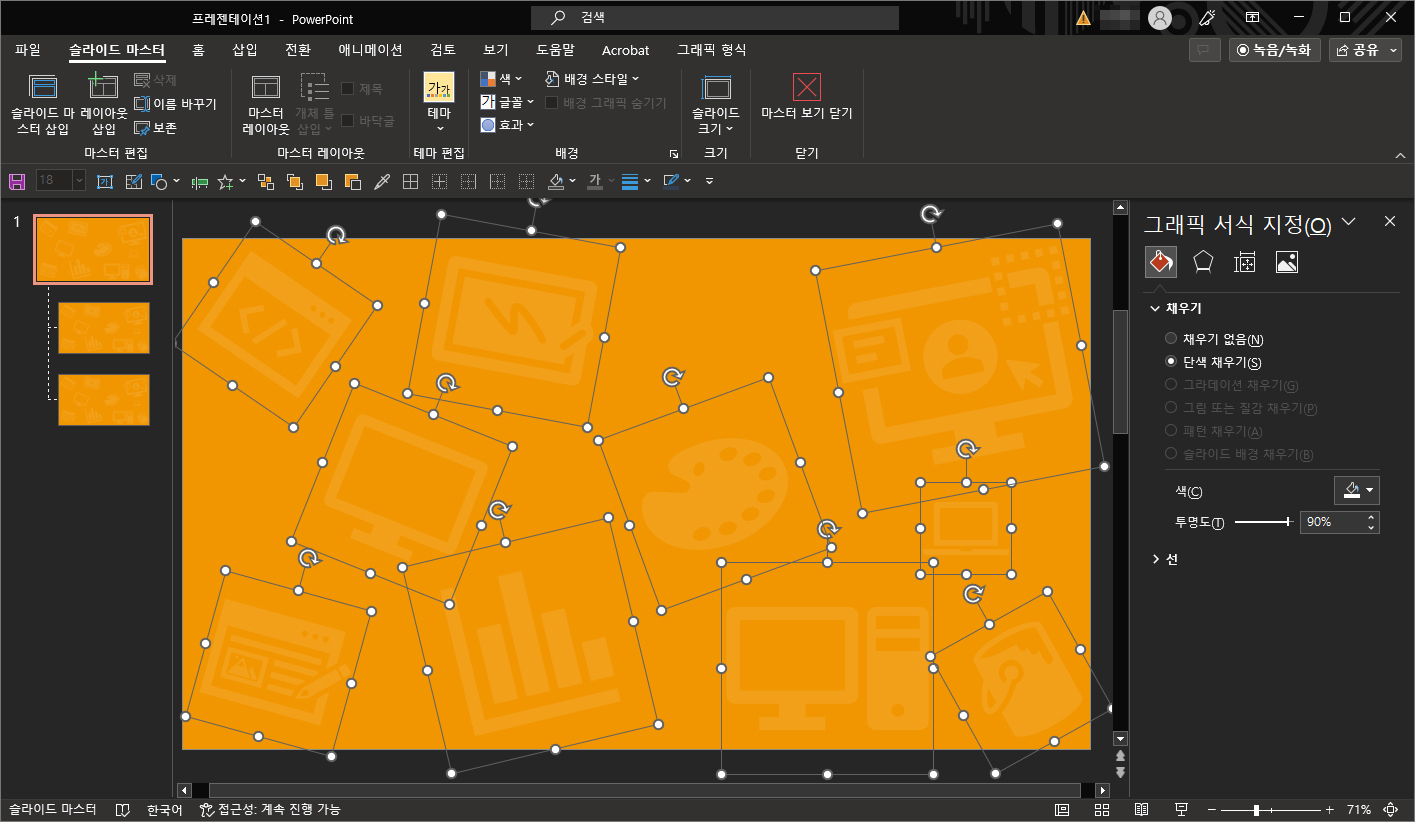1415x822 pixels.
Task: Select the 채우기 및 선 paint bucket tab icon
Action: pos(1161,262)
